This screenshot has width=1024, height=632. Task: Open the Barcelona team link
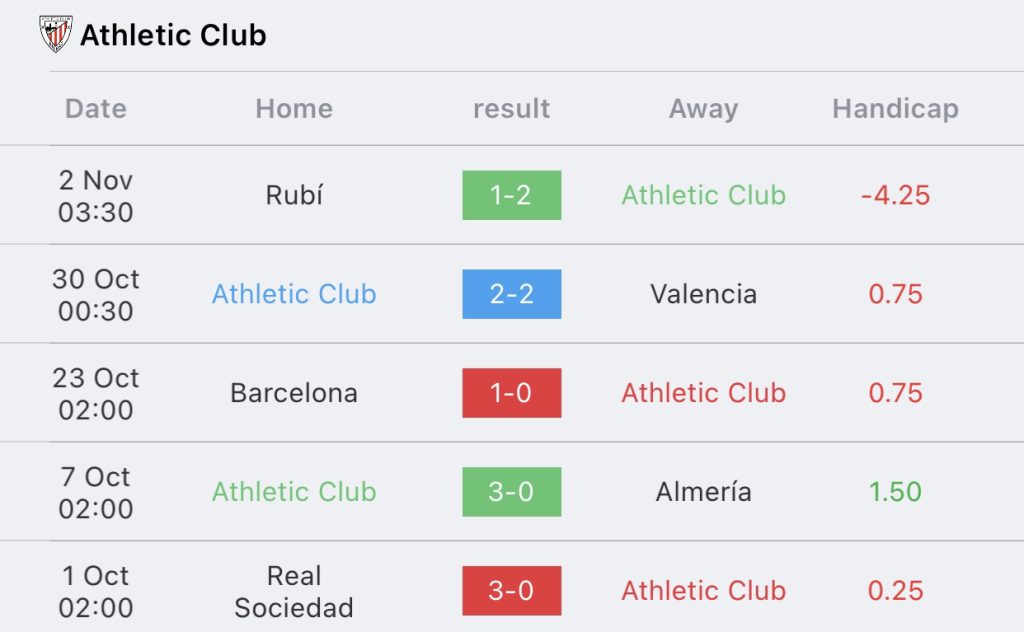294,393
